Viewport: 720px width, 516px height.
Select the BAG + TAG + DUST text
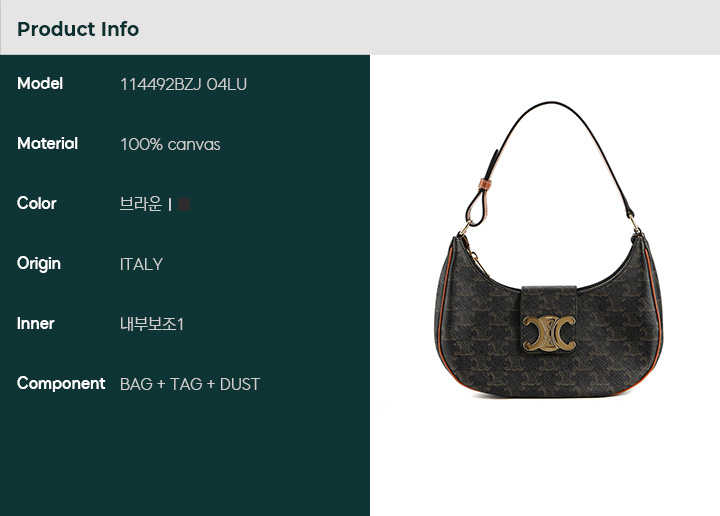click(190, 384)
